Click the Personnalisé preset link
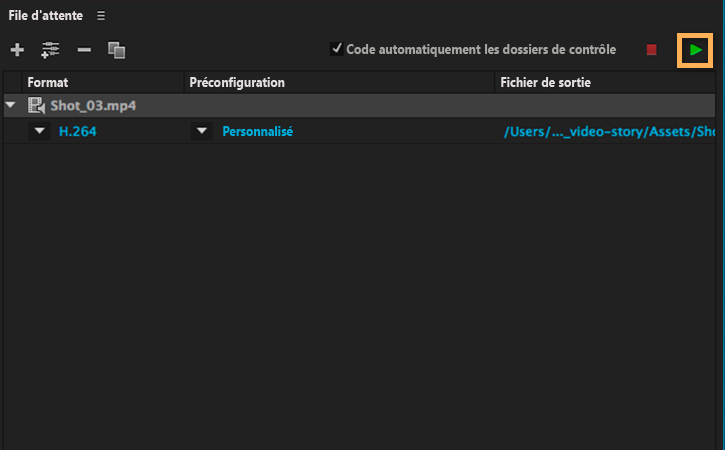Screen dimensions: 725x450 257,131
